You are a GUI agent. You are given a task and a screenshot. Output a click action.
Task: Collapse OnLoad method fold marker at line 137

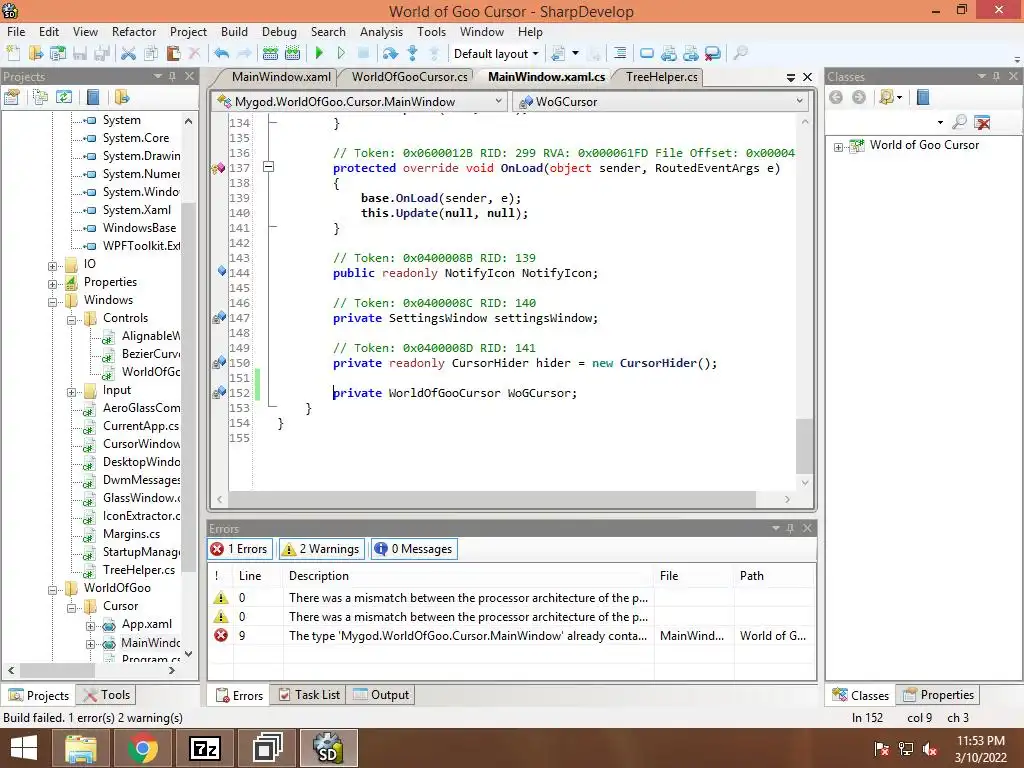click(268, 167)
